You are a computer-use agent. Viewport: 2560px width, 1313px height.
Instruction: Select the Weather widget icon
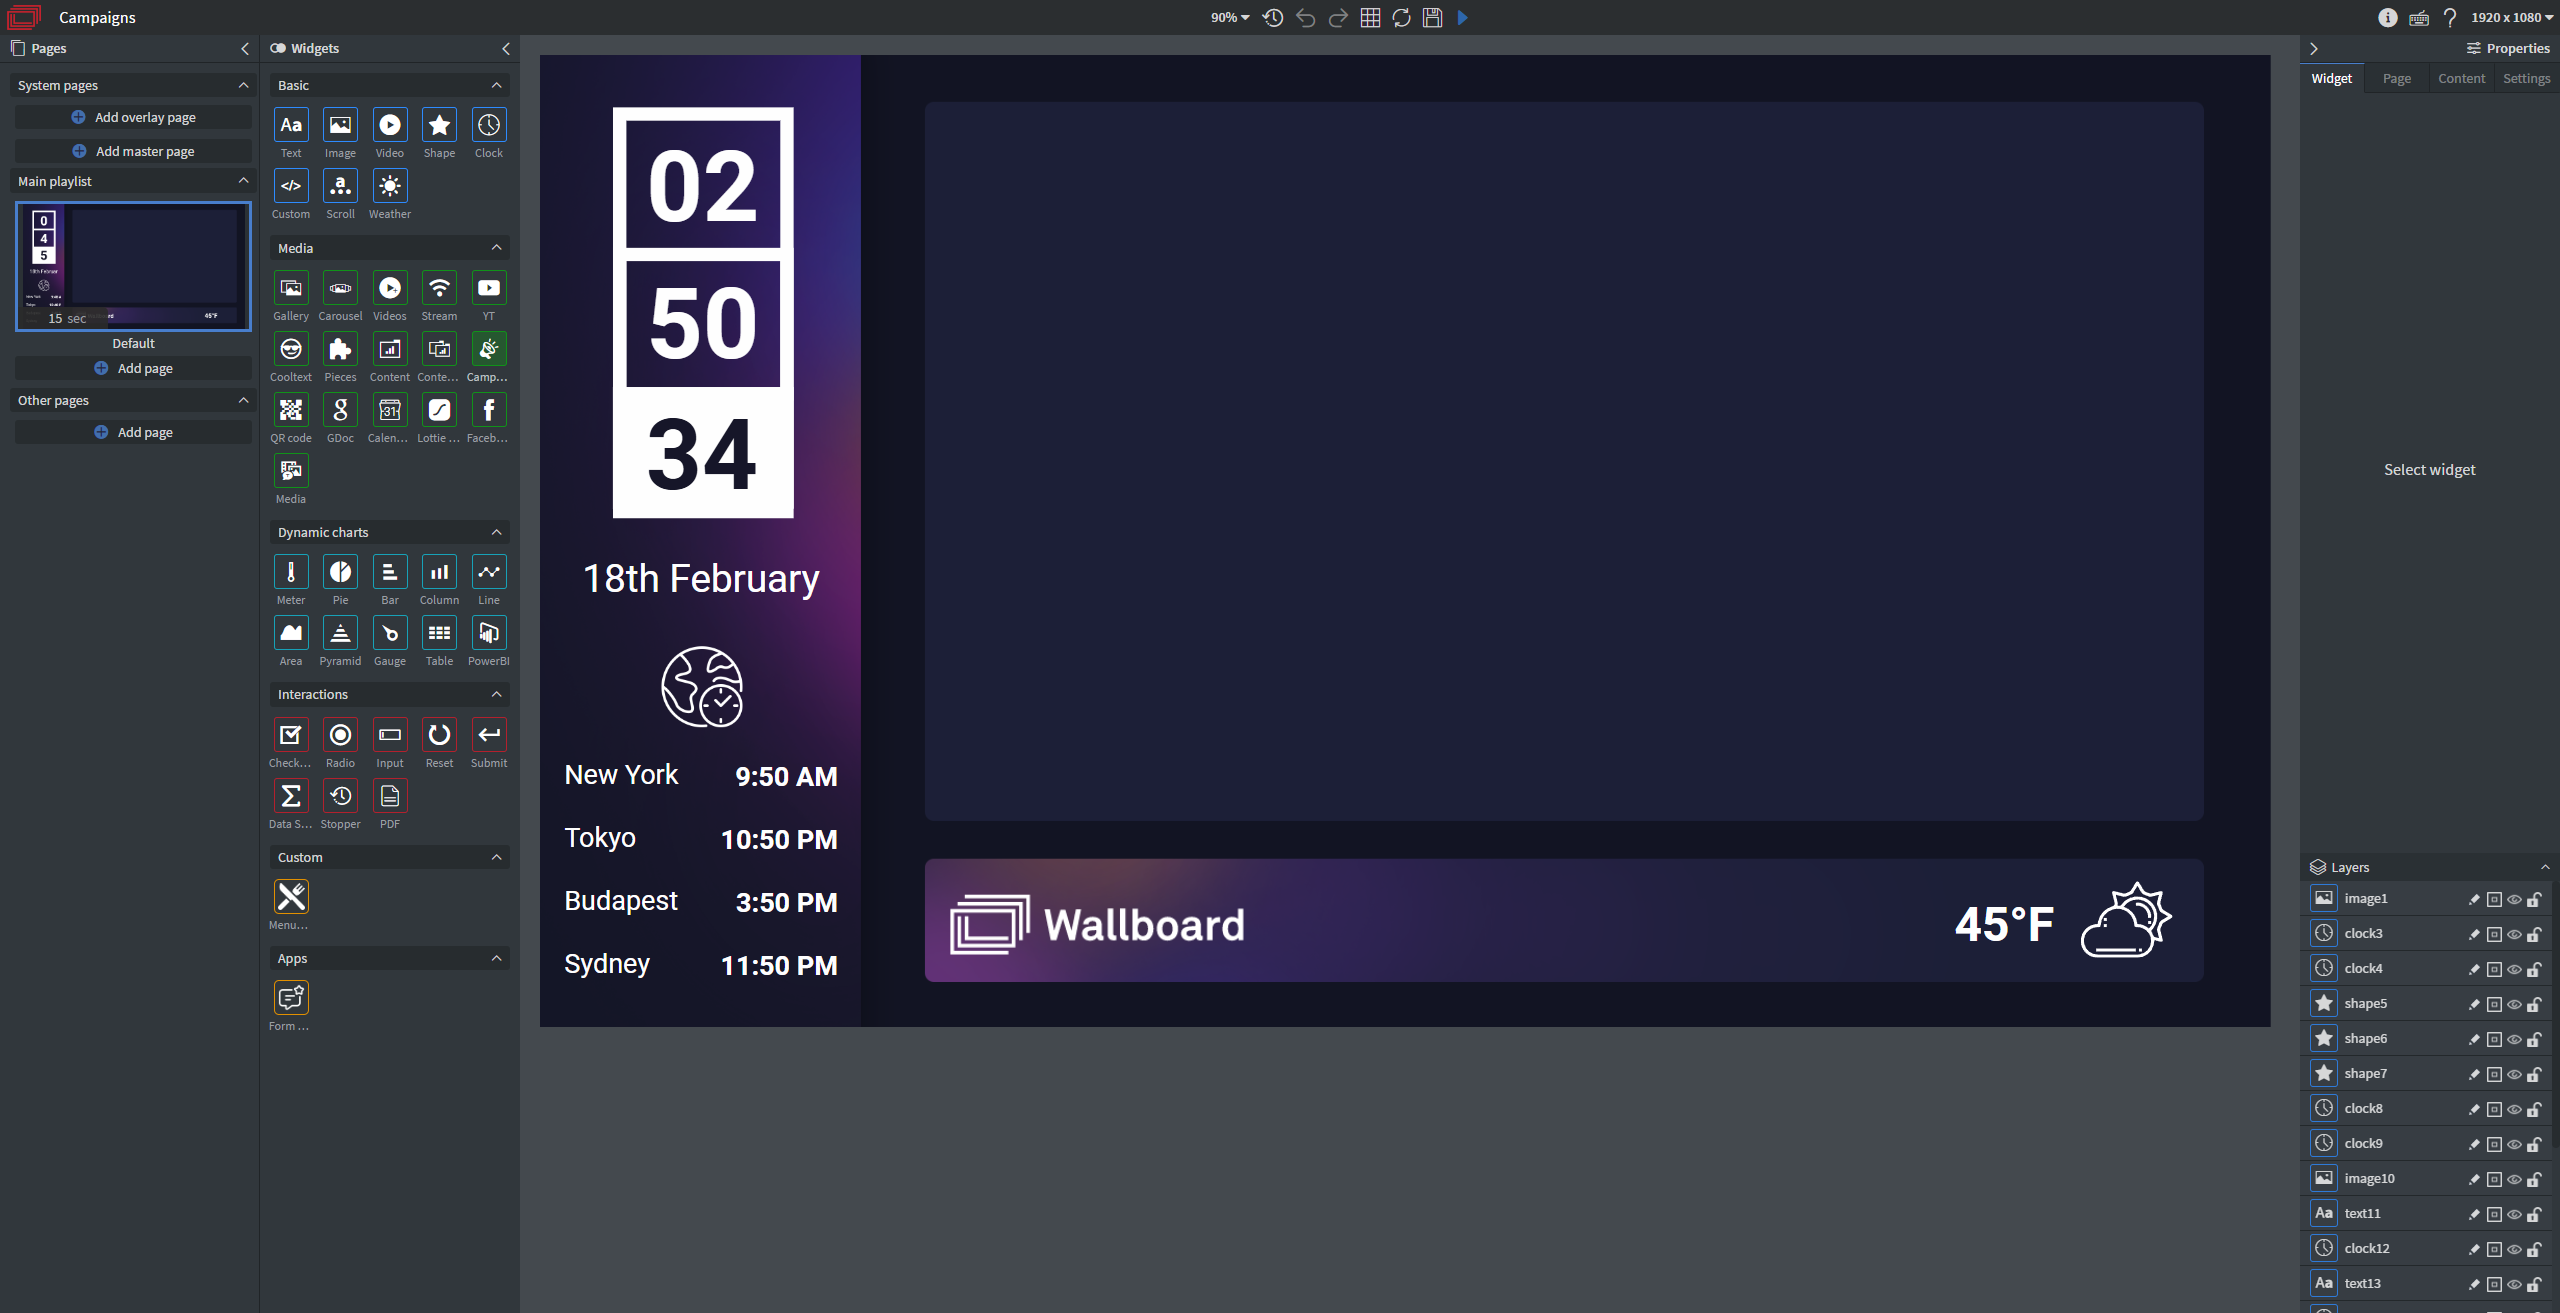[389, 186]
